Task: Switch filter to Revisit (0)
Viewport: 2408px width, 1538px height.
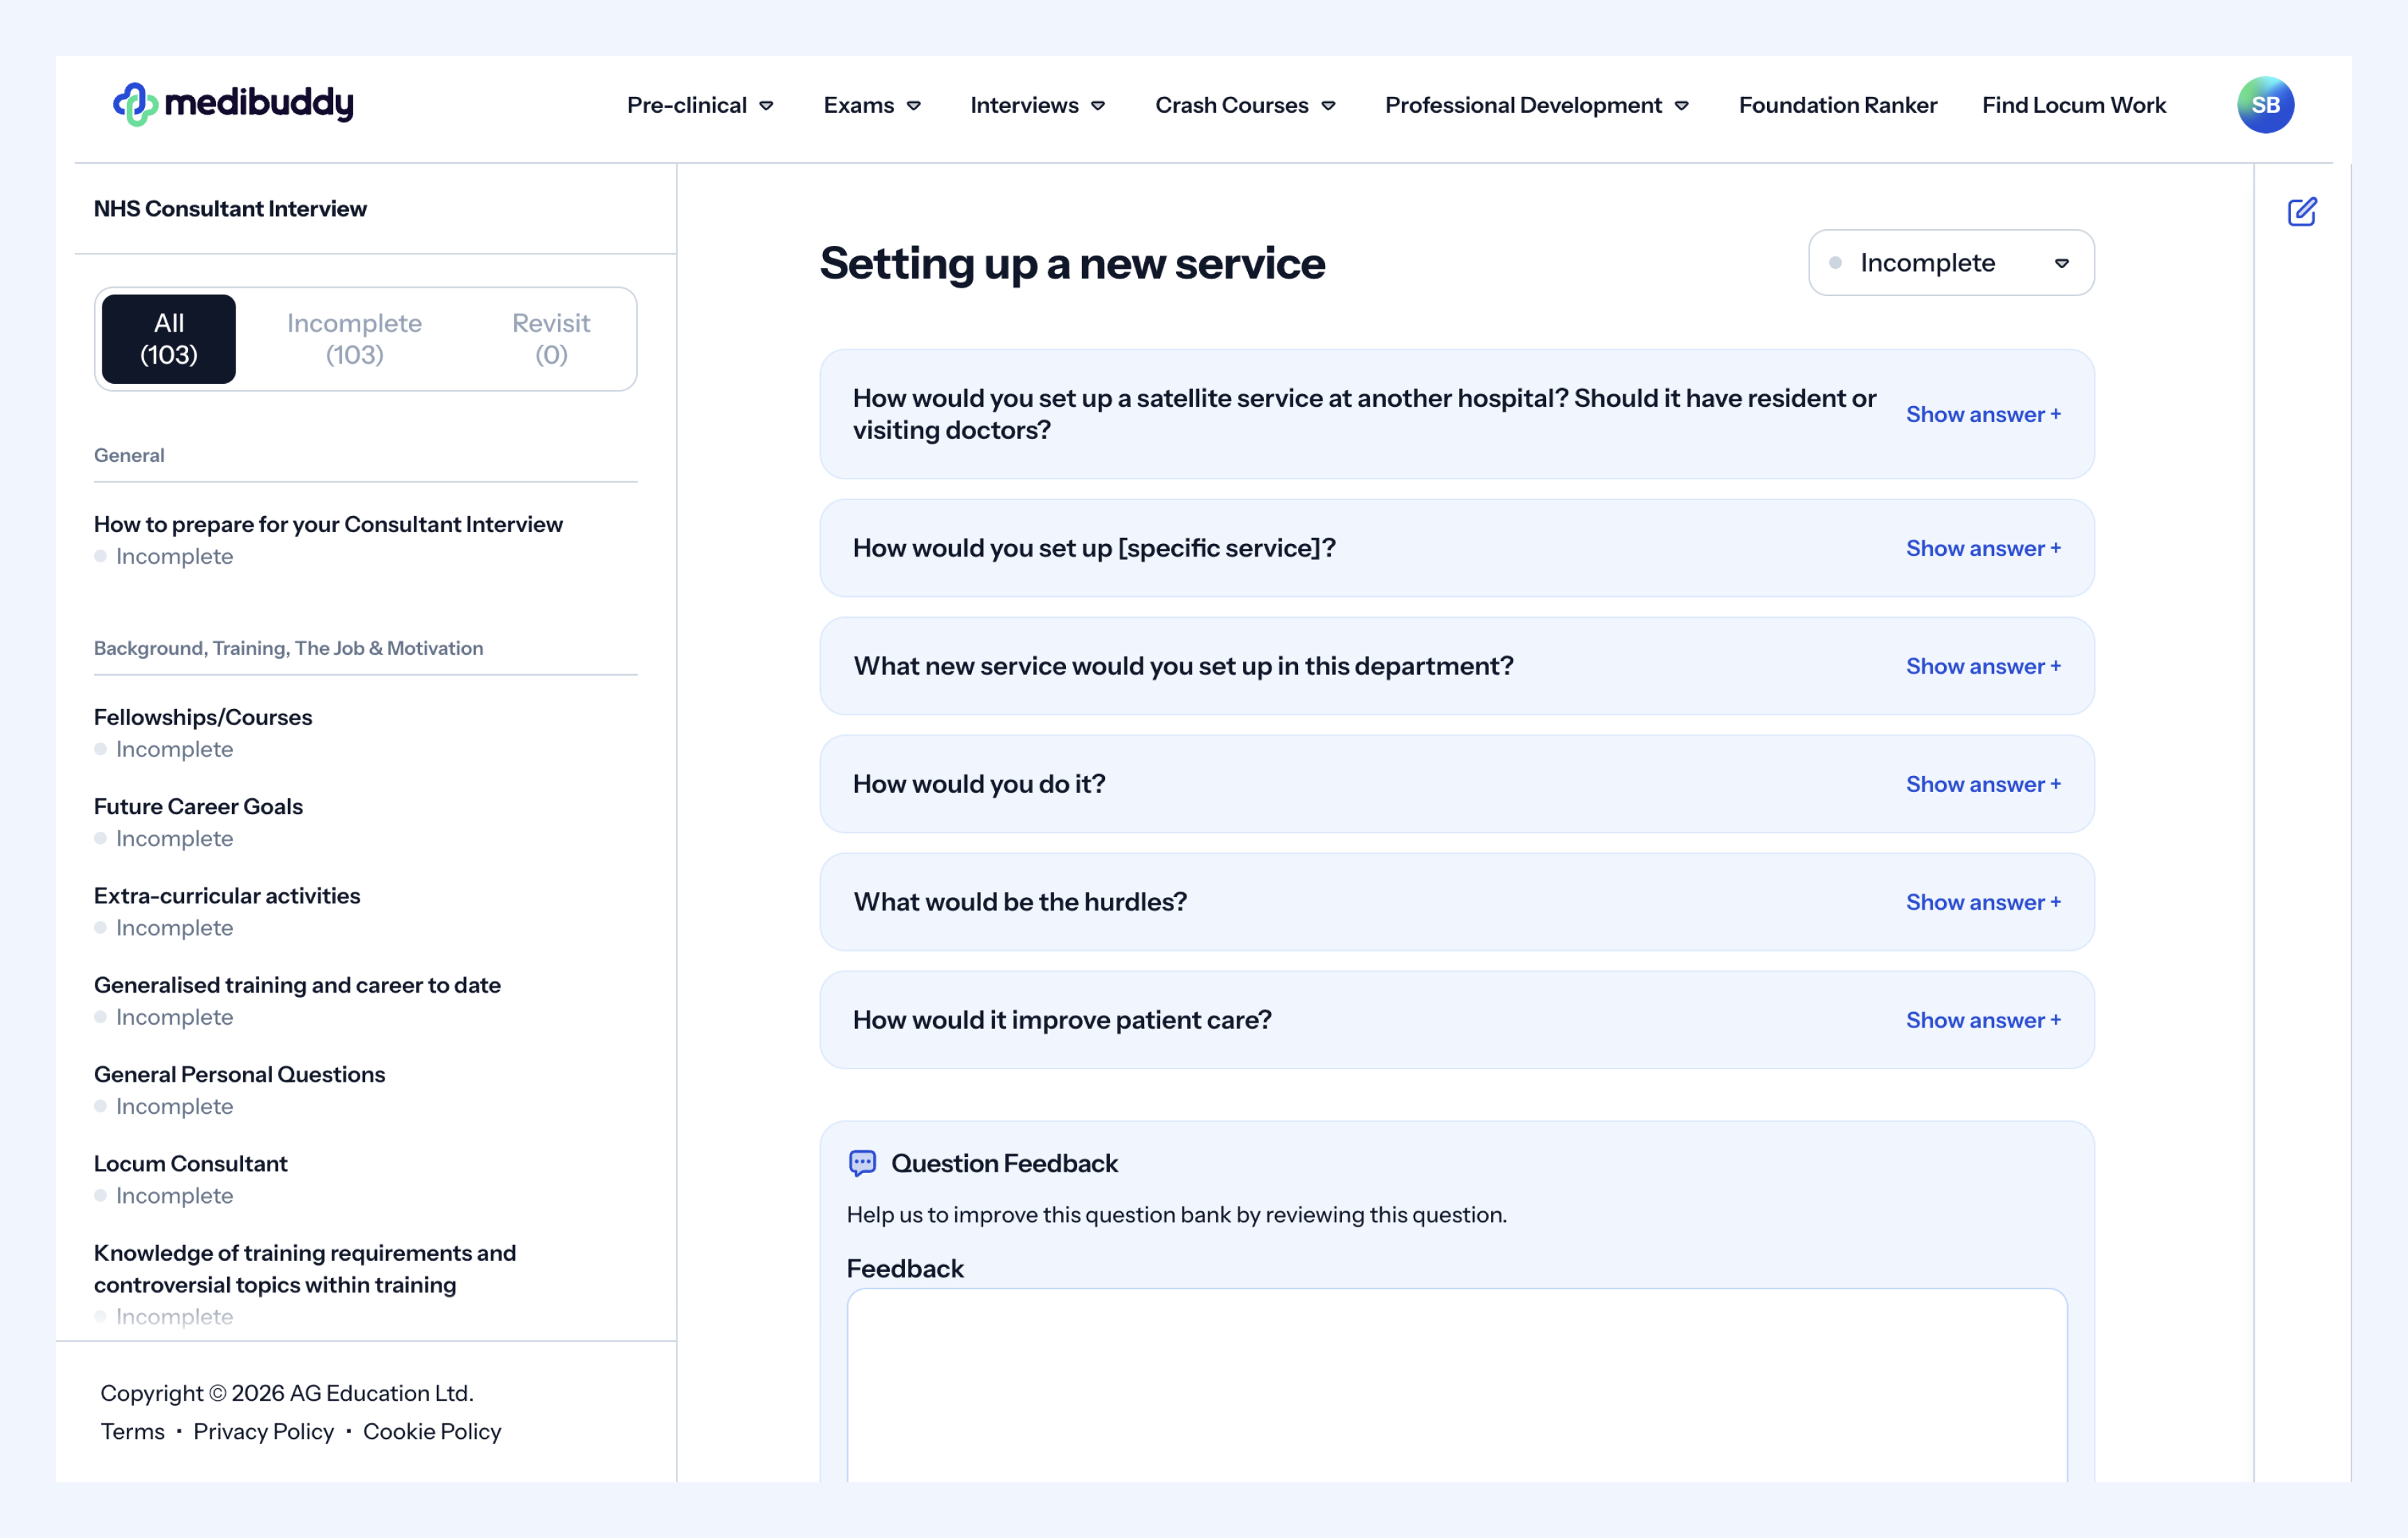Action: pos(551,339)
